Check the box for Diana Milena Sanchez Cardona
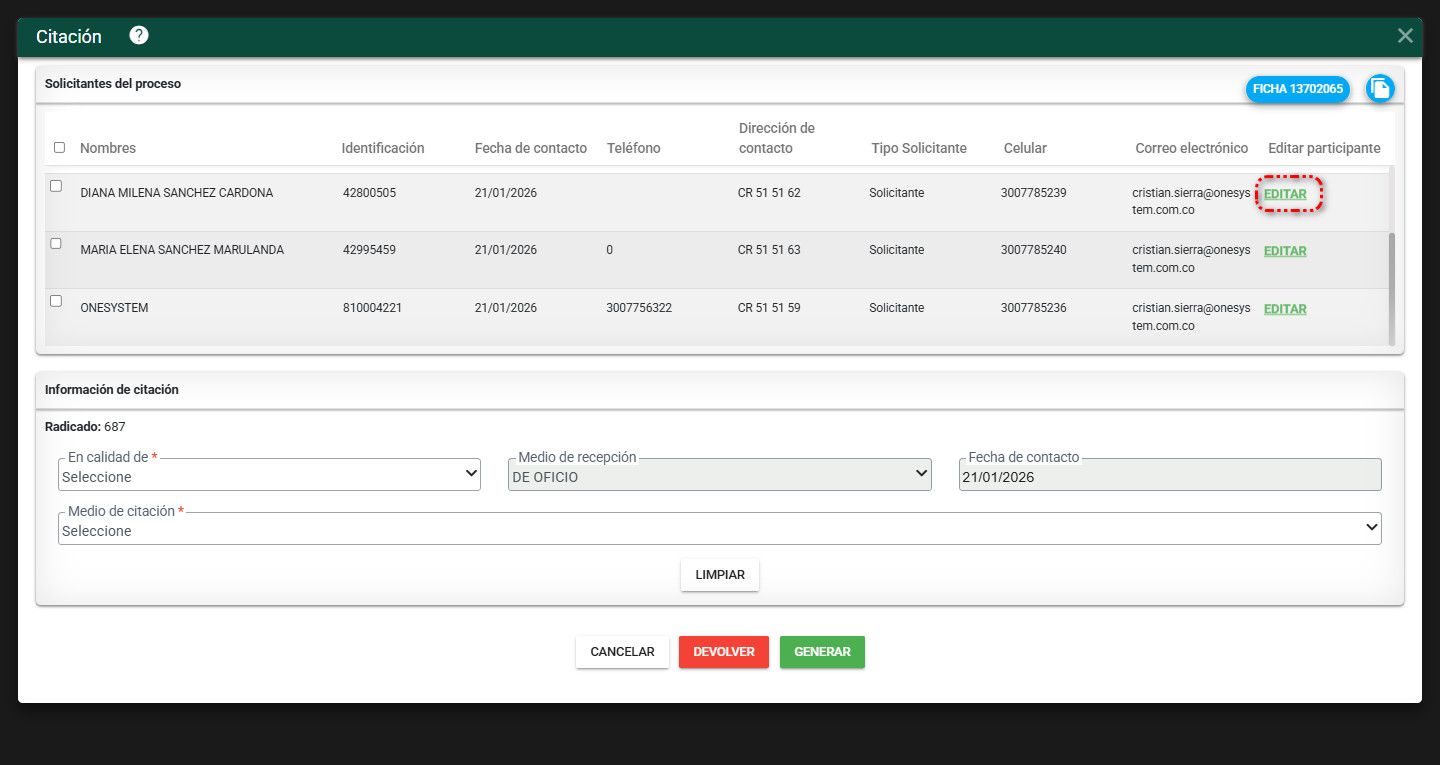 click(56, 186)
